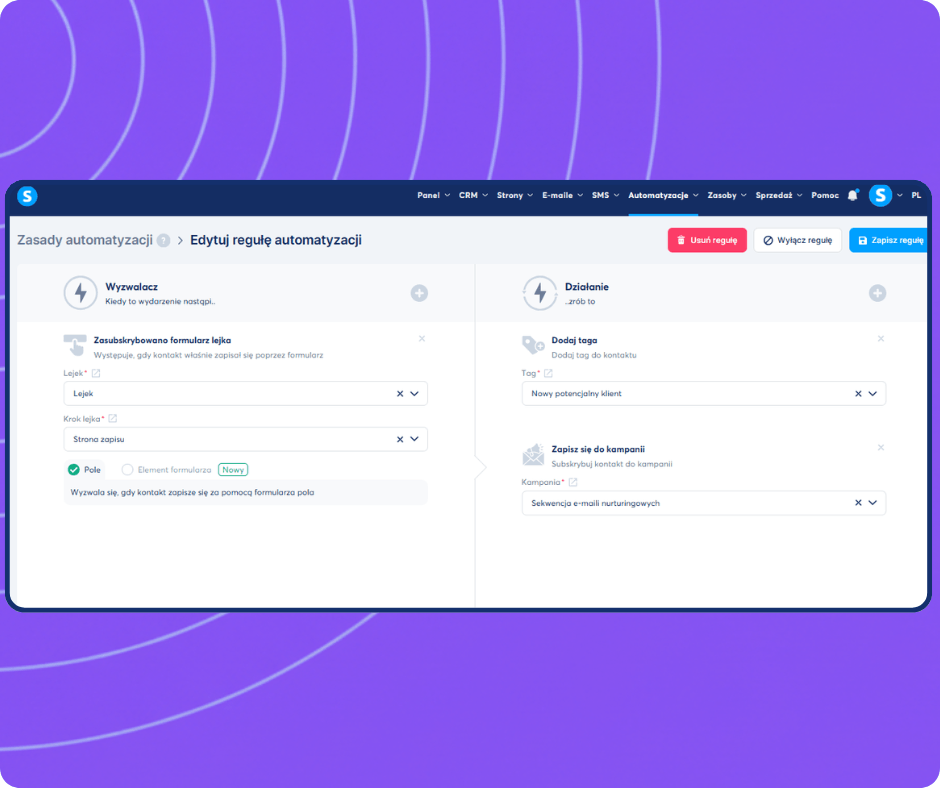Image resolution: width=940 pixels, height=788 pixels.
Task: Clear the Nowy potencjalny klient tag
Action: [x=858, y=393]
